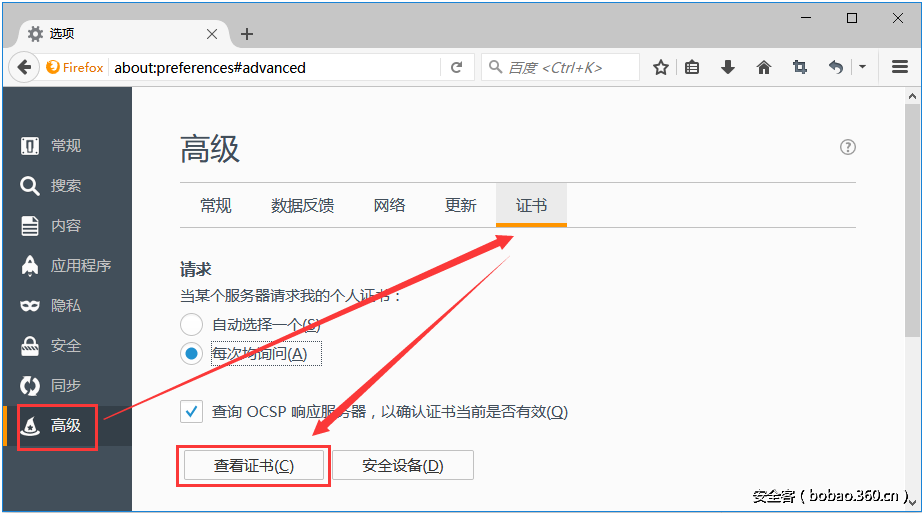Viewport: 923px width, 514px height.
Task: Open the 内容 sidebar category
Action: pyautogui.click(x=67, y=226)
